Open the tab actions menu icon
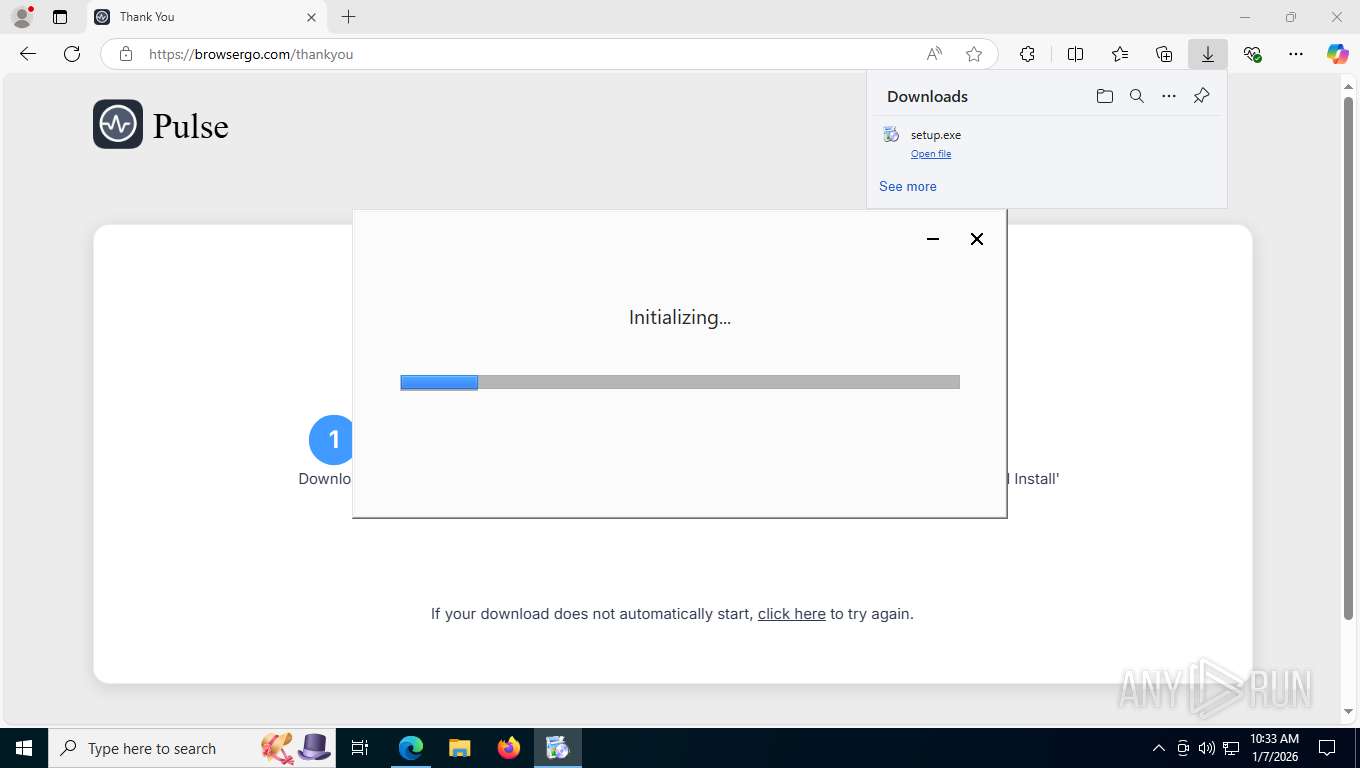Screen dimensions: 1360x768 60,17
